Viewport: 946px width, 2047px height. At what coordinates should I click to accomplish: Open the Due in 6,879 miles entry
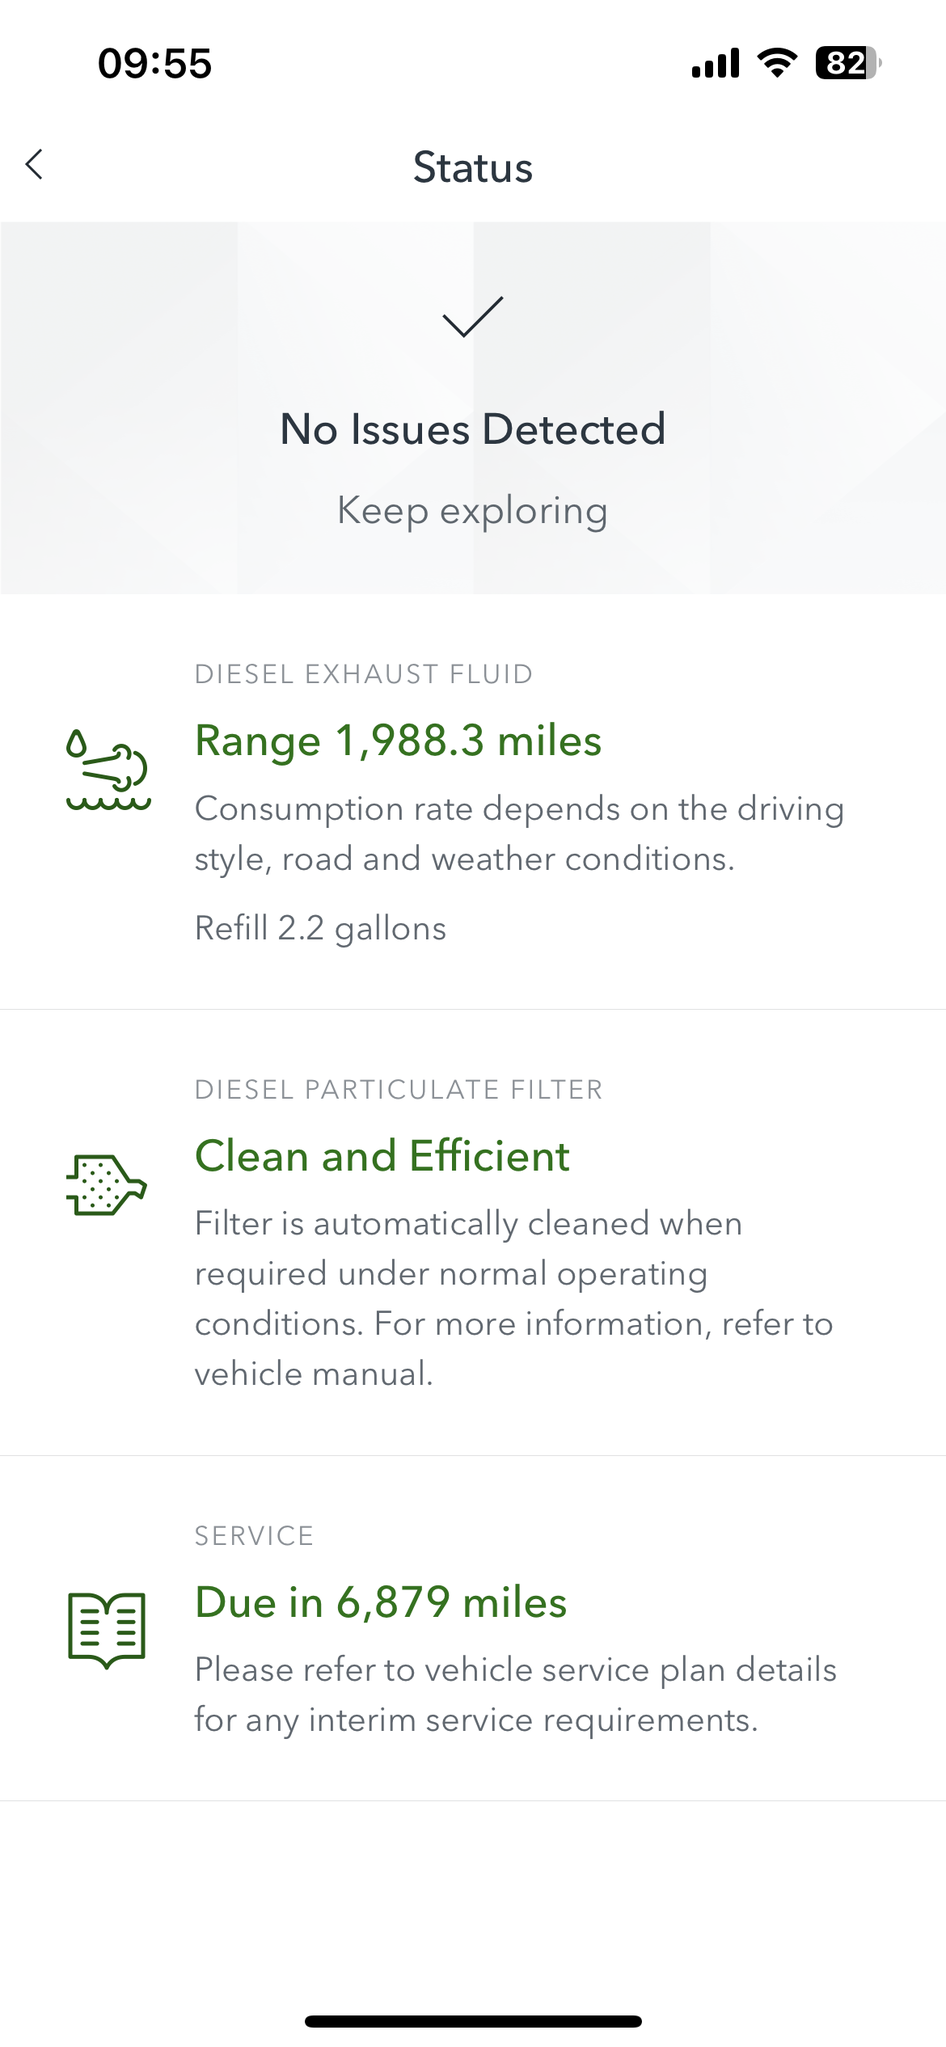(x=381, y=1602)
